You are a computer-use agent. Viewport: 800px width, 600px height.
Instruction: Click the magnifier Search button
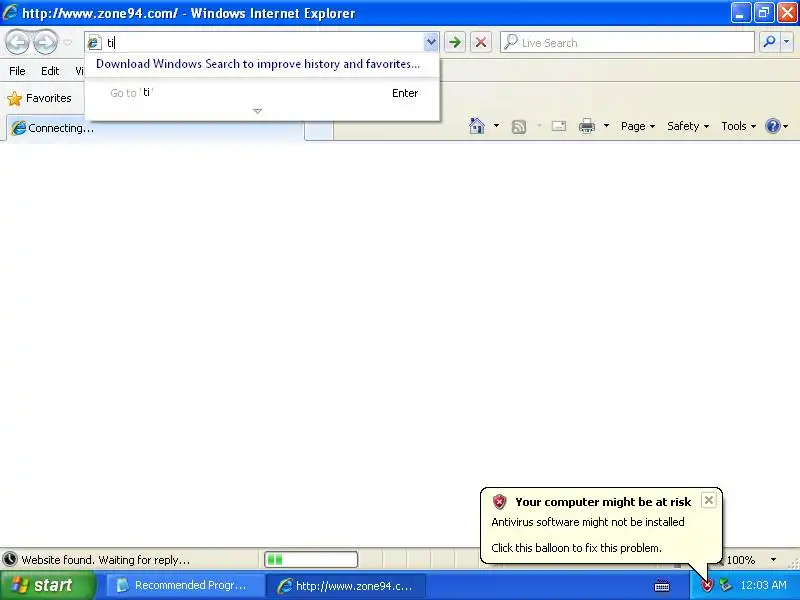coord(769,42)
